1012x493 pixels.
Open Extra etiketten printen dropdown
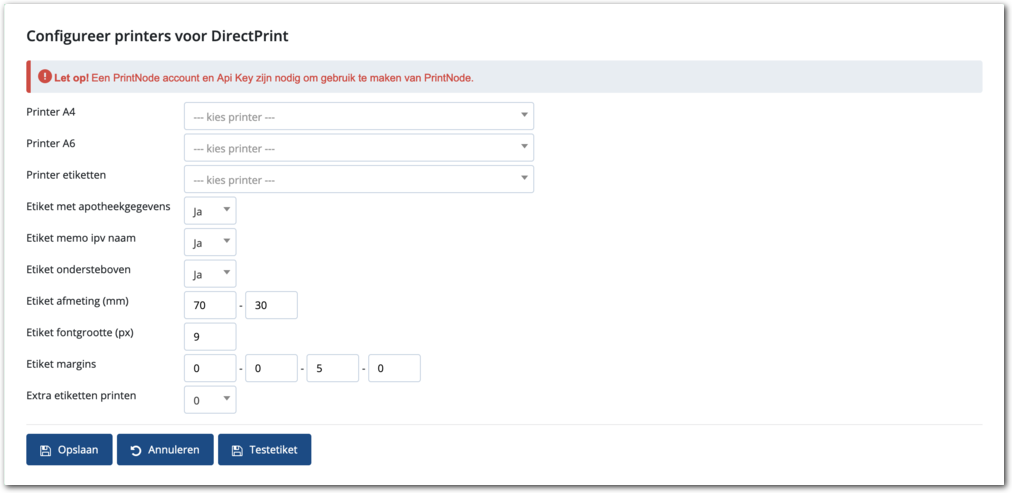coord(210,400)
